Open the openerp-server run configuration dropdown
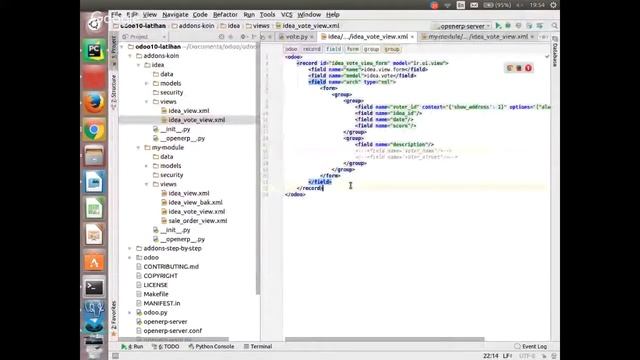This screenshot has height=360, width=640. [x=462, y=26]
